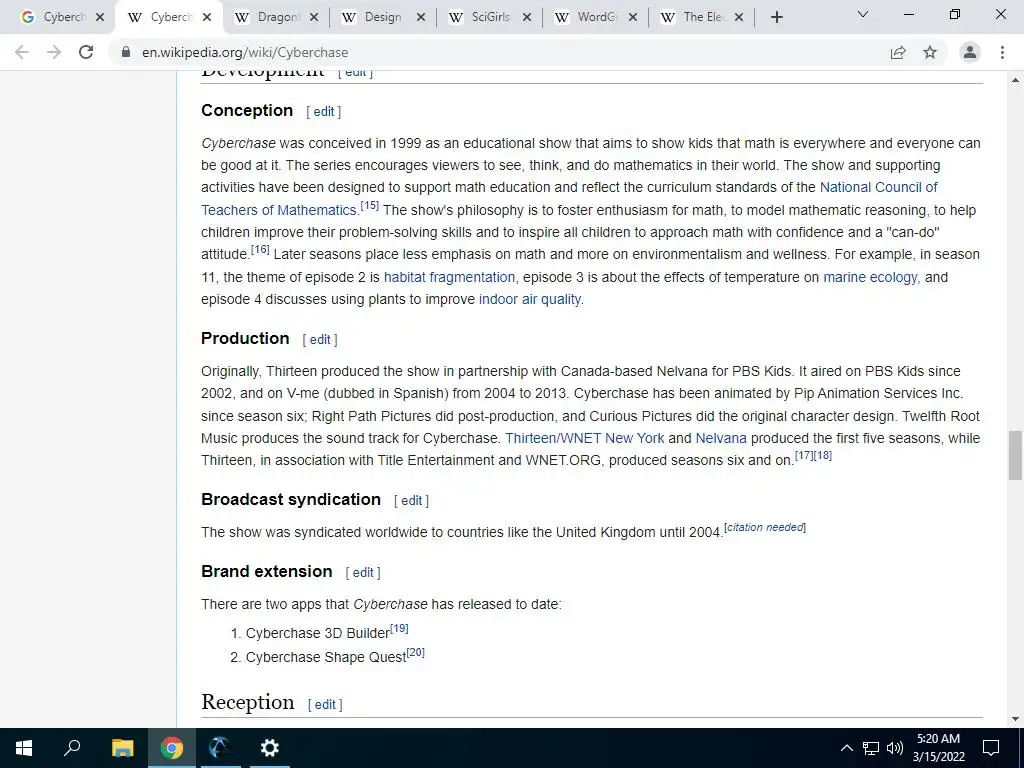Image resolution: width=1024 pixels, height=768 pixels.
Task: Click the citation needed tag
Action: click(x=765, y=527)
